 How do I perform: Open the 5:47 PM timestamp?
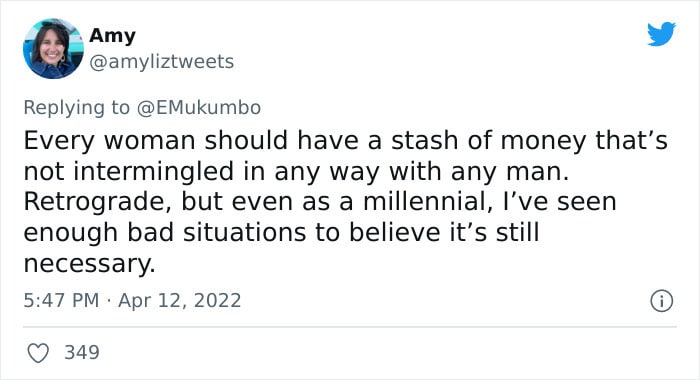coord(61,300)
